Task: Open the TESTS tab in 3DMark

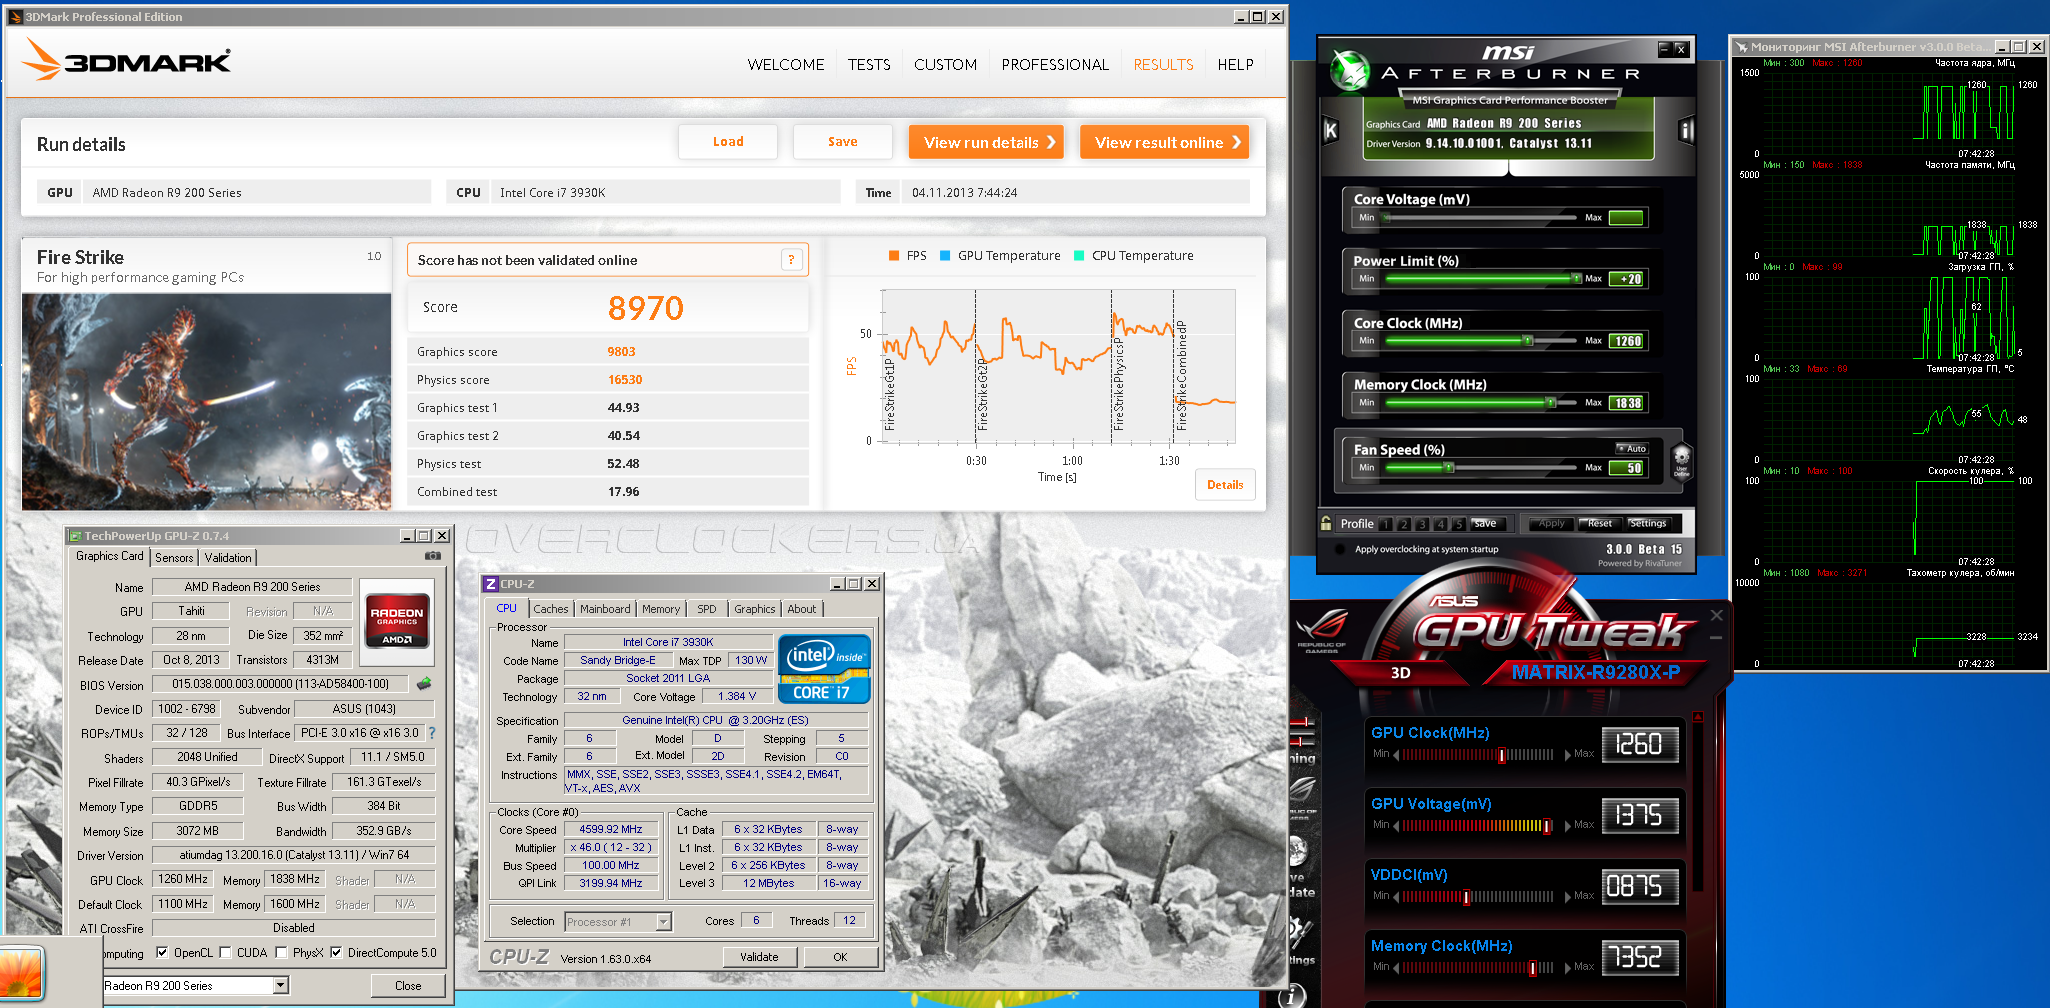Action: click(869, 65)
